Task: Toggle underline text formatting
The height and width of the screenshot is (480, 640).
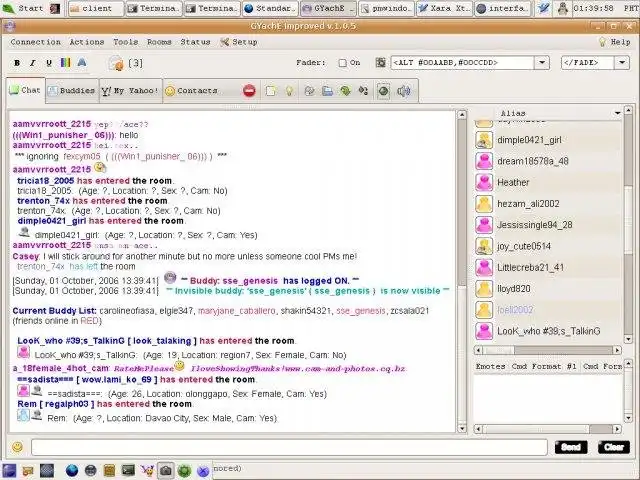Action: (49, 63)
